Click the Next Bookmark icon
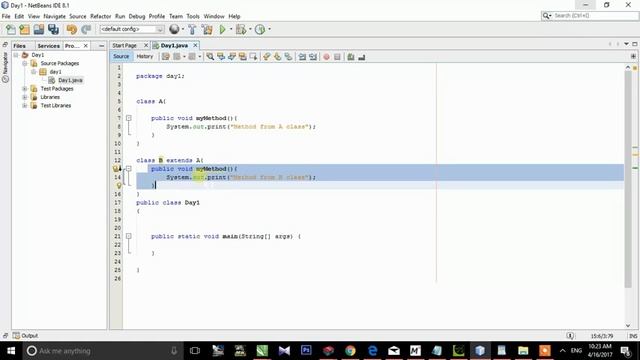Viewport: 640px width, 360px height. [278, 57]
